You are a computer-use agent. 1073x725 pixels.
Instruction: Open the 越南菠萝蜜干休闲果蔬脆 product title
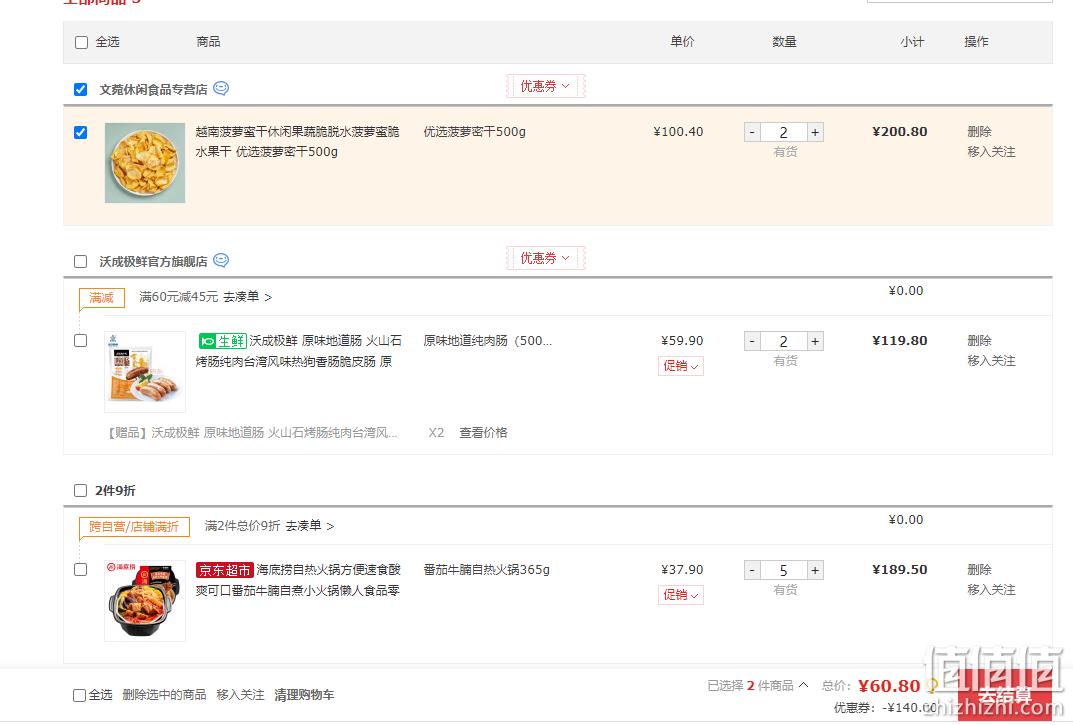[298, 142]
